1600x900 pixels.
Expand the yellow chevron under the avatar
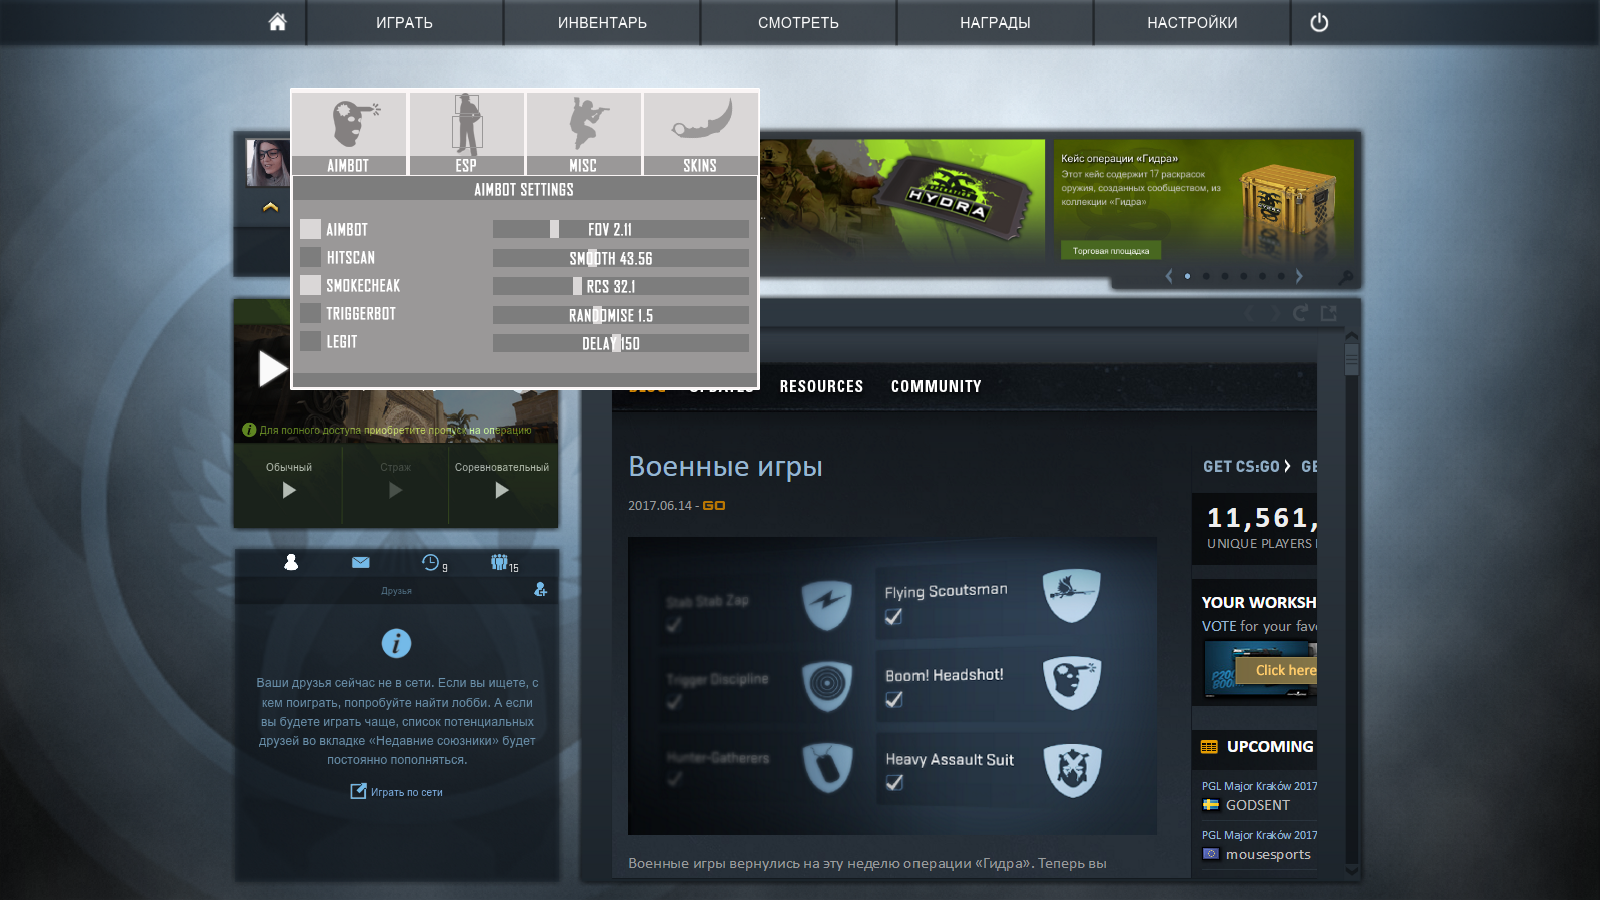point(270,207)
